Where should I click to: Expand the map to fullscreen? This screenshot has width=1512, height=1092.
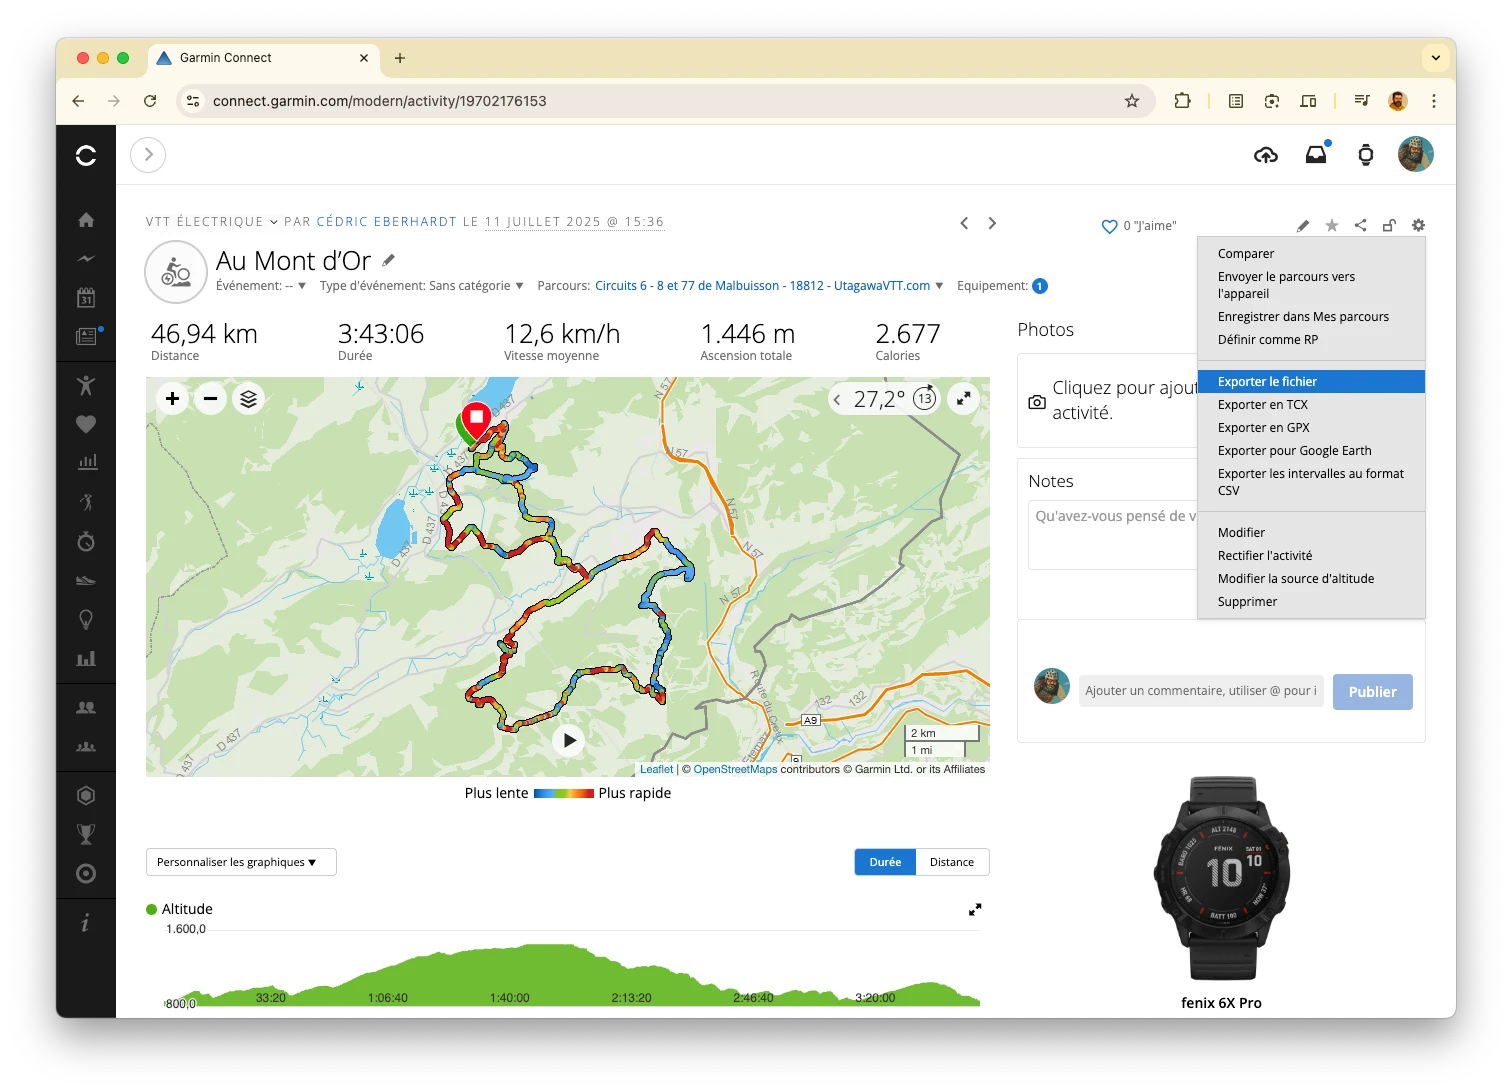[964, 399]
